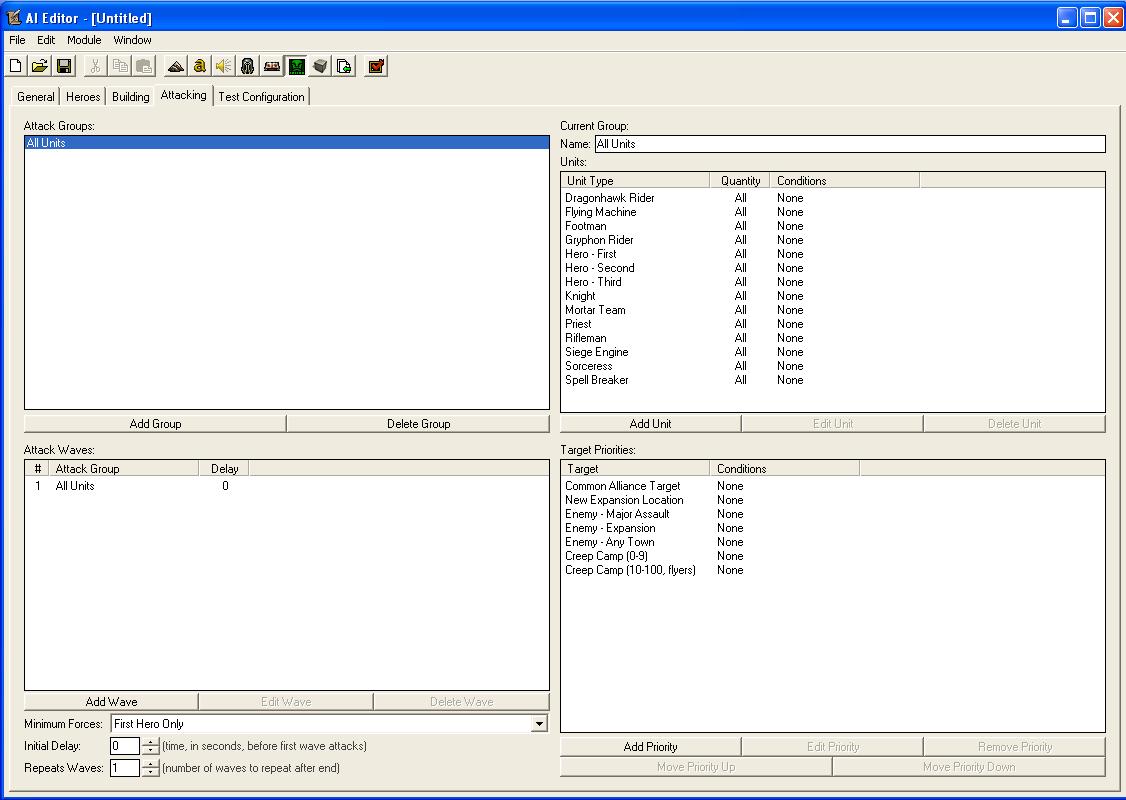Click the Move Priority Down button
1126x800 pixels.
click(969, 767)
